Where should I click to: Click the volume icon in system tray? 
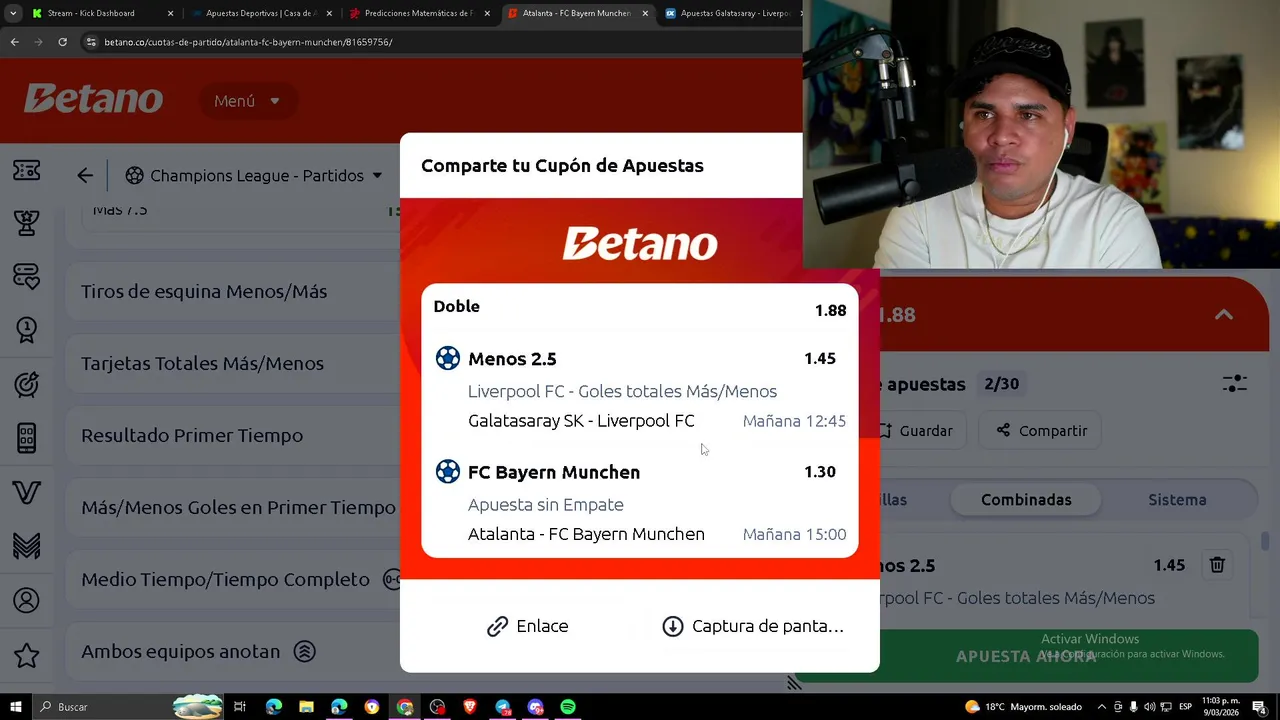pyautogui.click(x=1150, y=707)
